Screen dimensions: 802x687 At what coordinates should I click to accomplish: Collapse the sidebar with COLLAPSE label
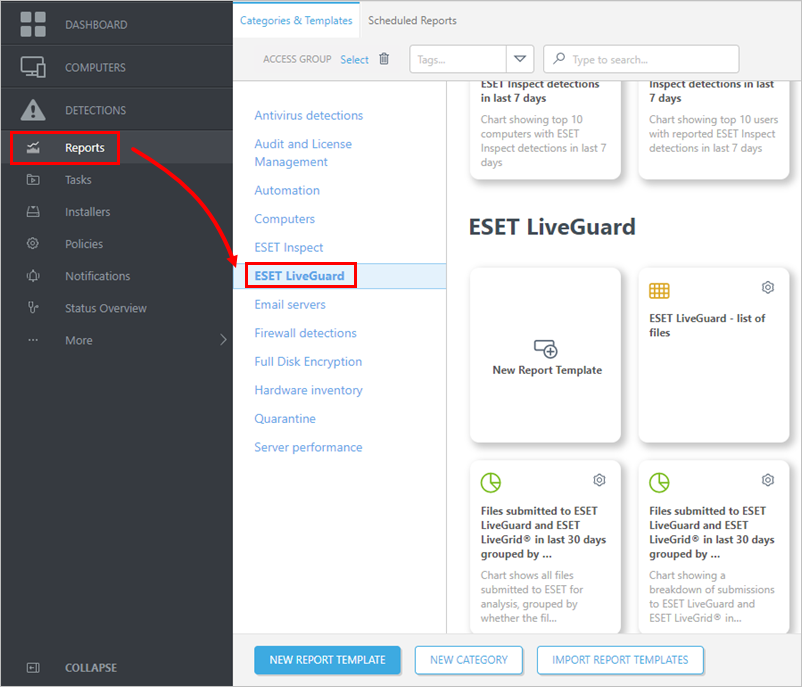[x=91, y=668]
